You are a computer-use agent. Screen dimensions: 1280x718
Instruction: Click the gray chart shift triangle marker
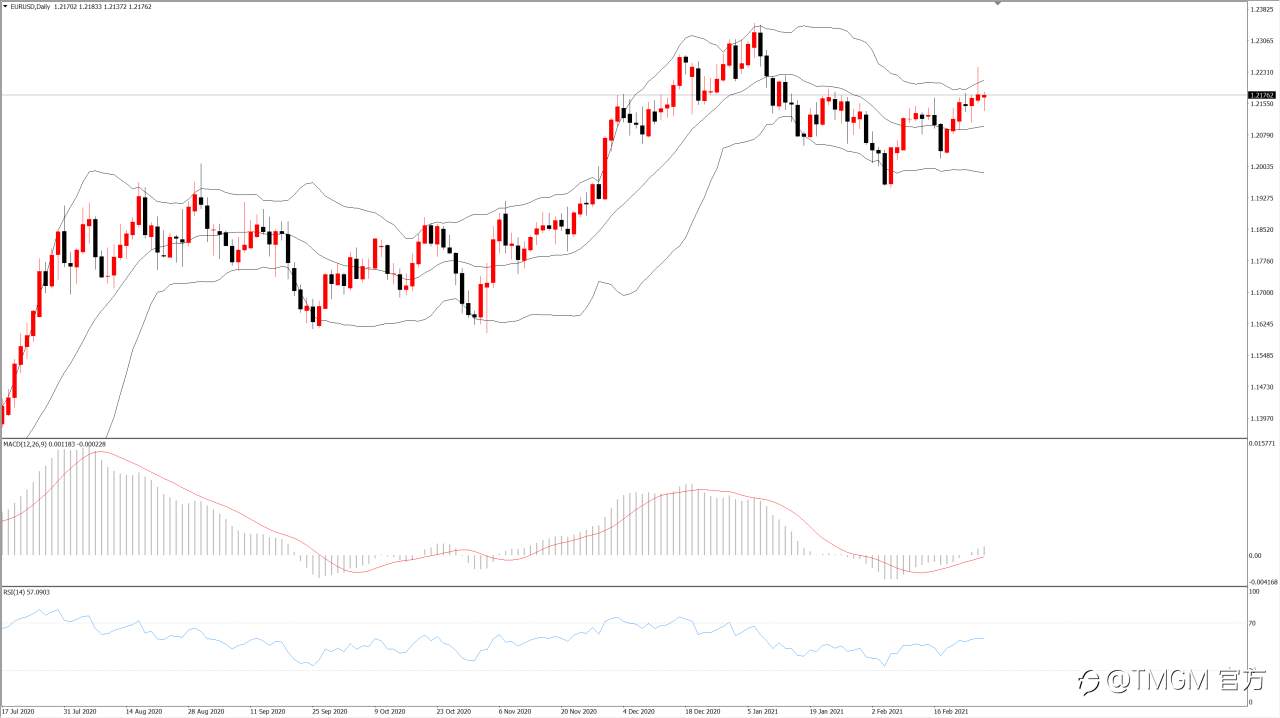997,4
